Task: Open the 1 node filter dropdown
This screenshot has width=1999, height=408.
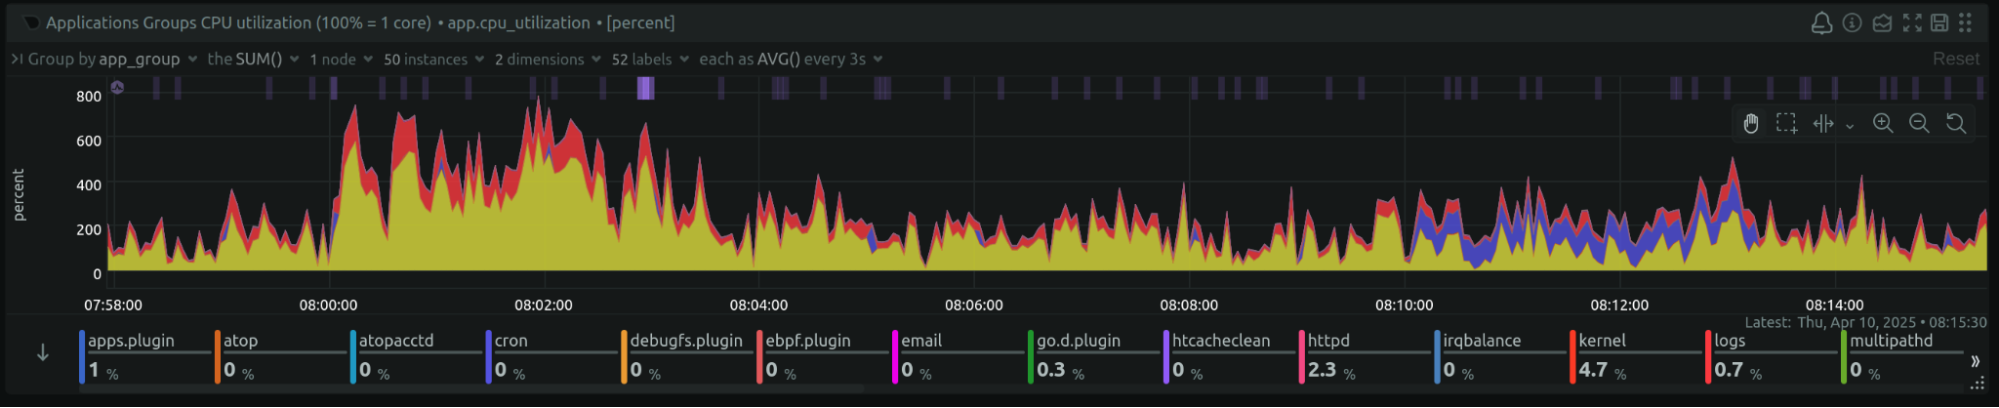Action: pyautogui.click(x=341, y=59)
